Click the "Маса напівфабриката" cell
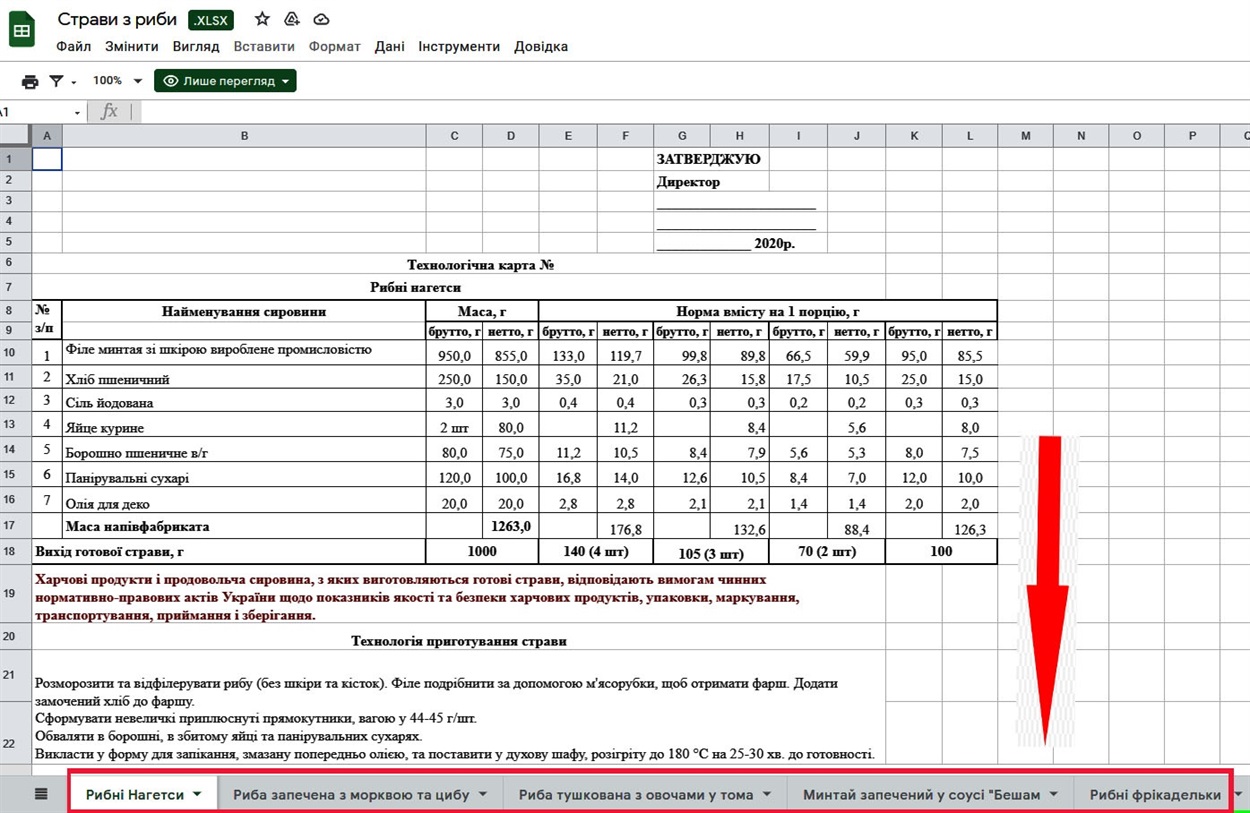 point(244,526)
